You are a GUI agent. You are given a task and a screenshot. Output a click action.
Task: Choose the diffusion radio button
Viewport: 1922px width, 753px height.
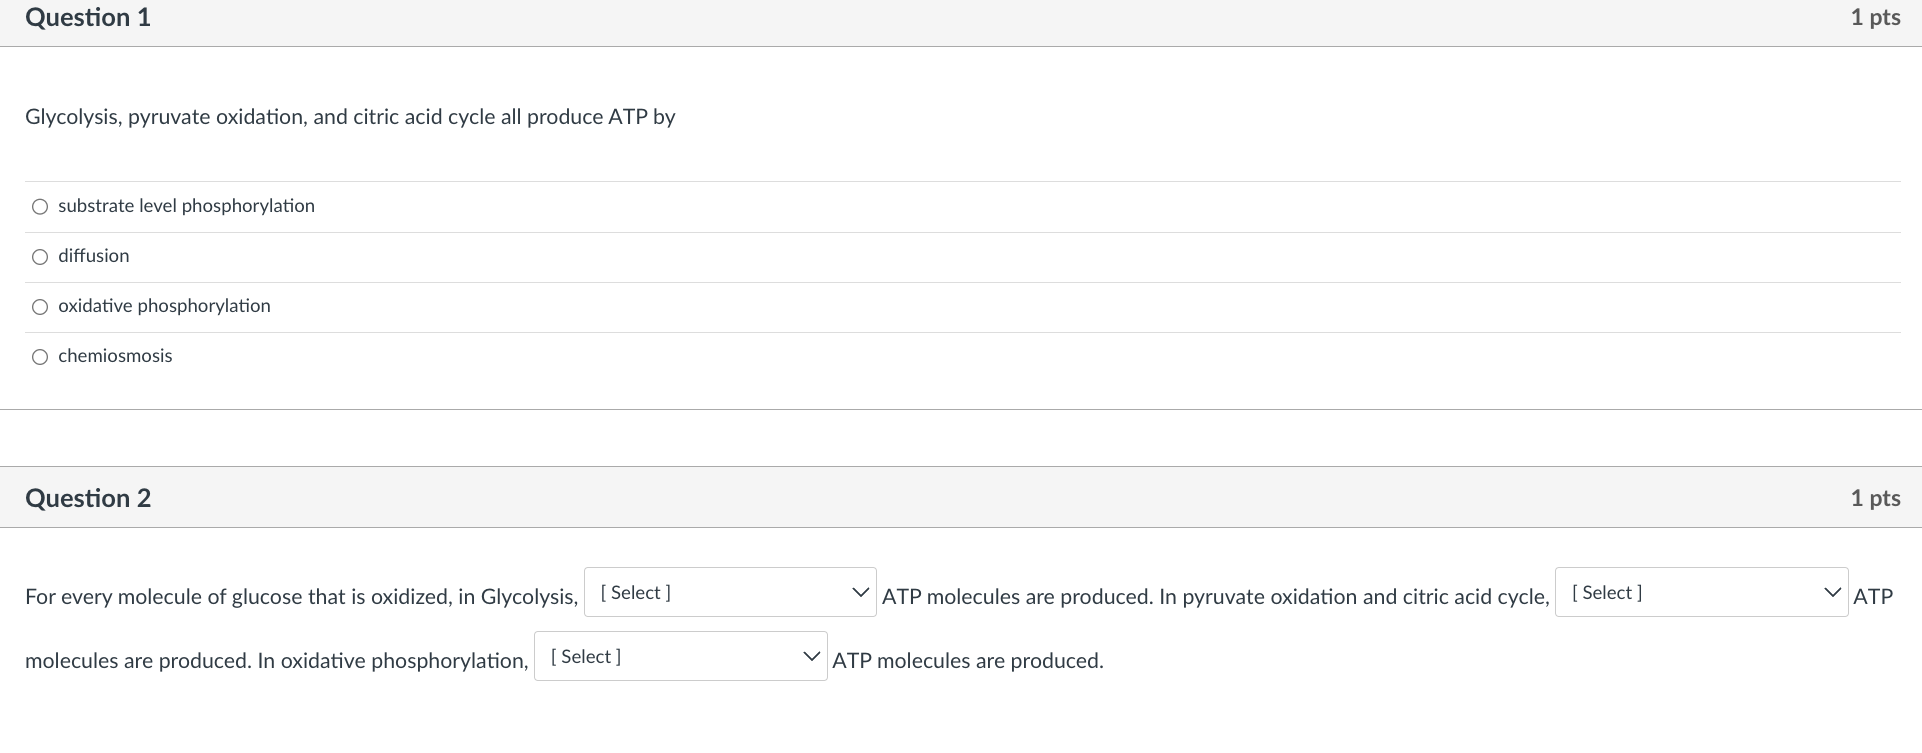coord(40,257)
